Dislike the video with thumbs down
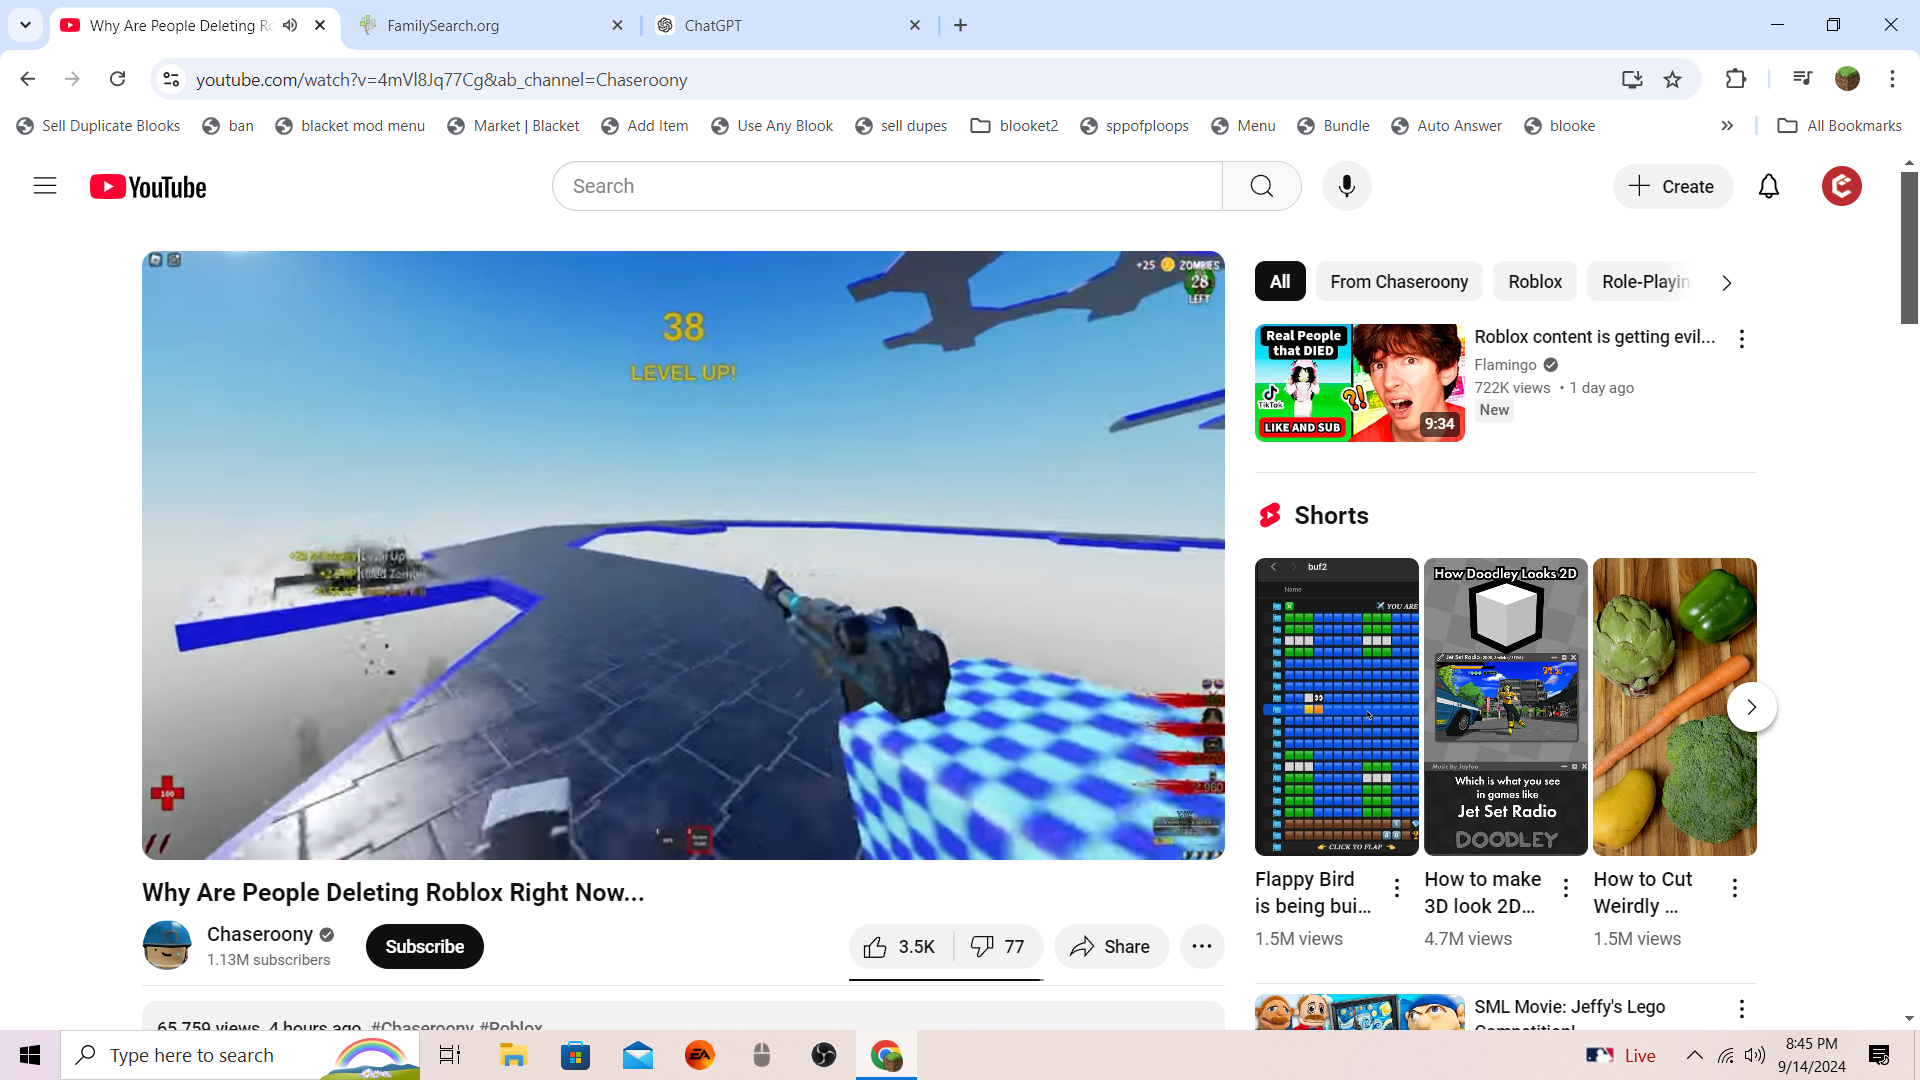 coord(998,946)
